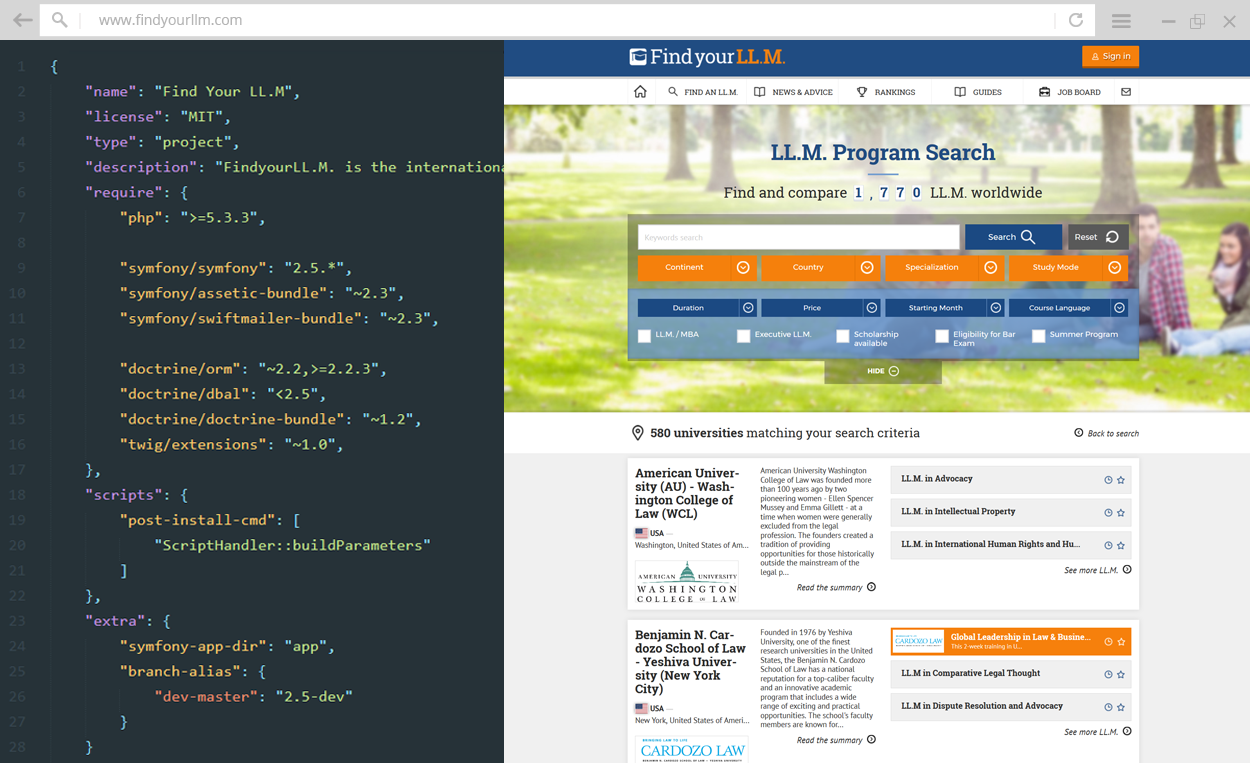The height and width of the screenshot is (763, 1250).
Task: Click clock icon on LL.M. in Intellectual Property
Action: coord(1108,513)
